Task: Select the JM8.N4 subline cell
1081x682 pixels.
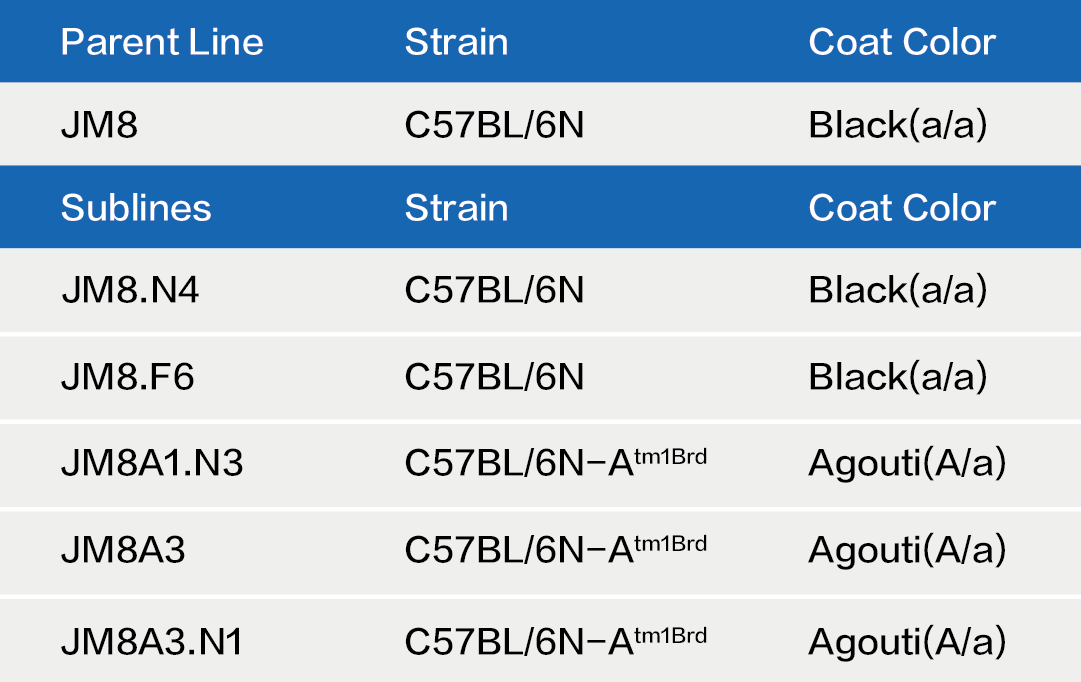Action: point(130,290)
